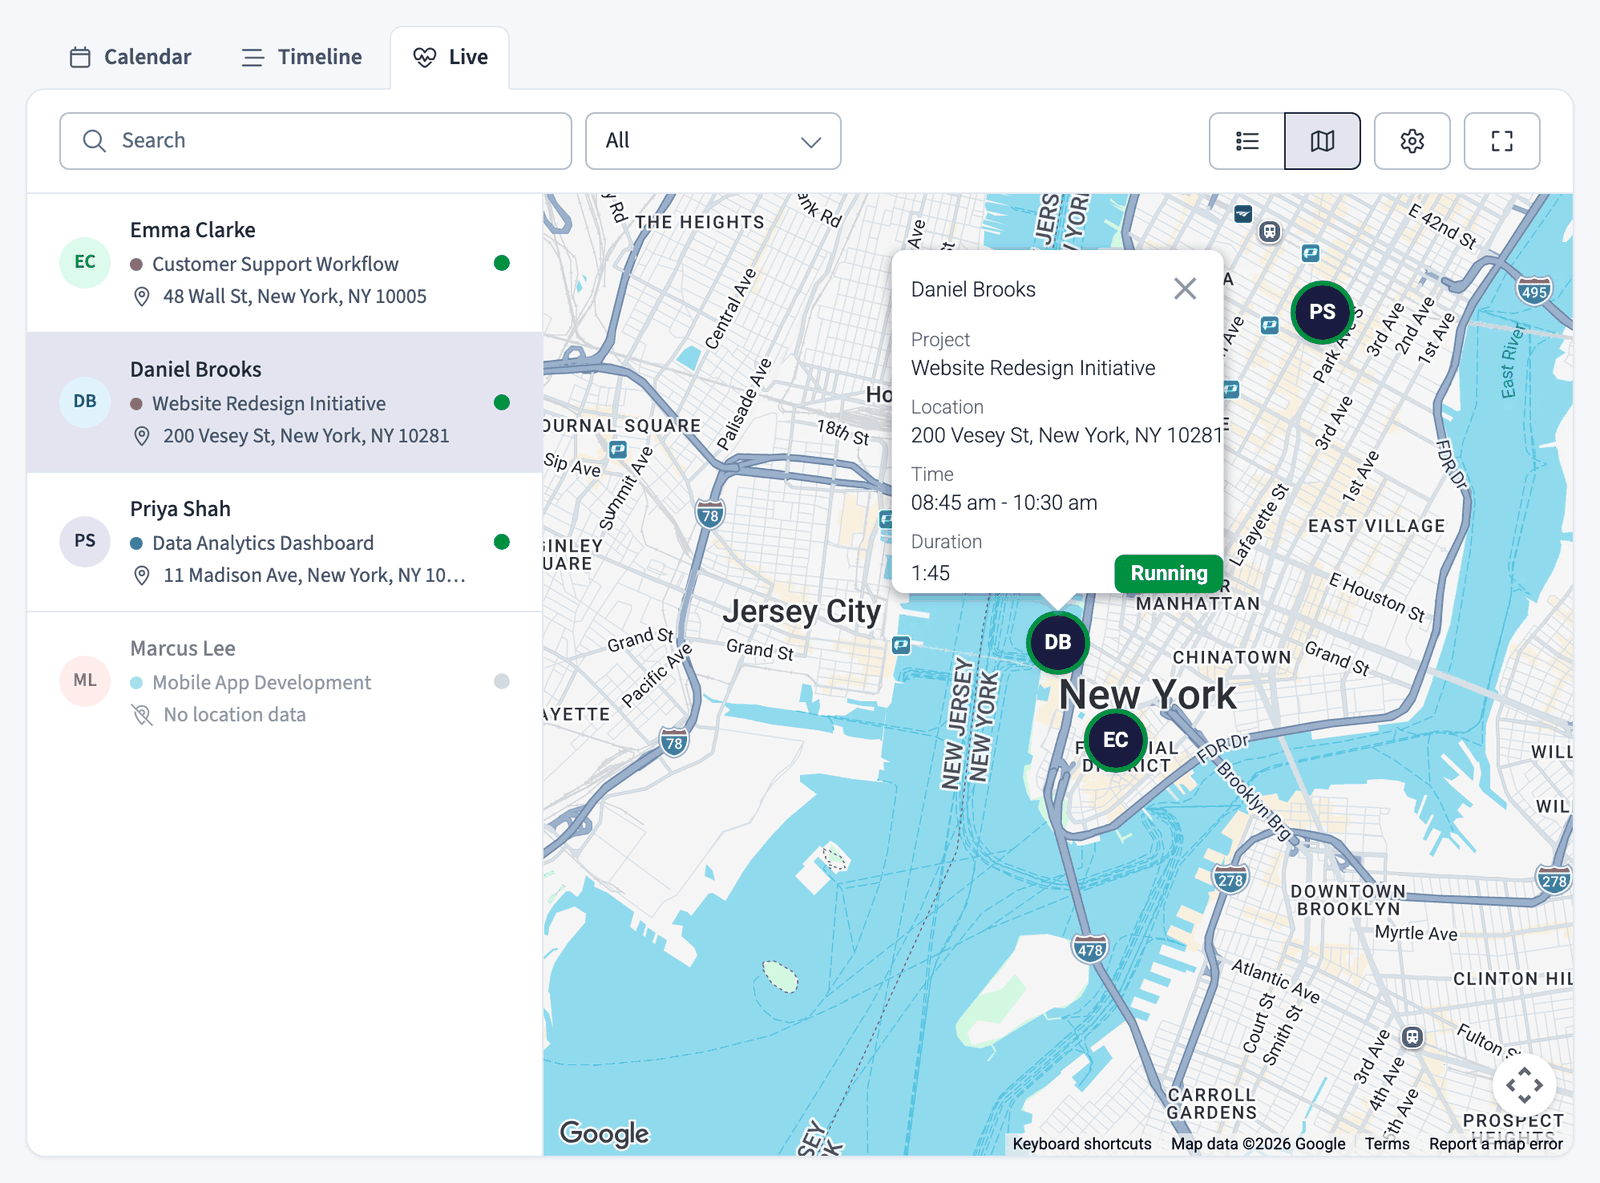Expand the All filter dropdown

[713, 141]
